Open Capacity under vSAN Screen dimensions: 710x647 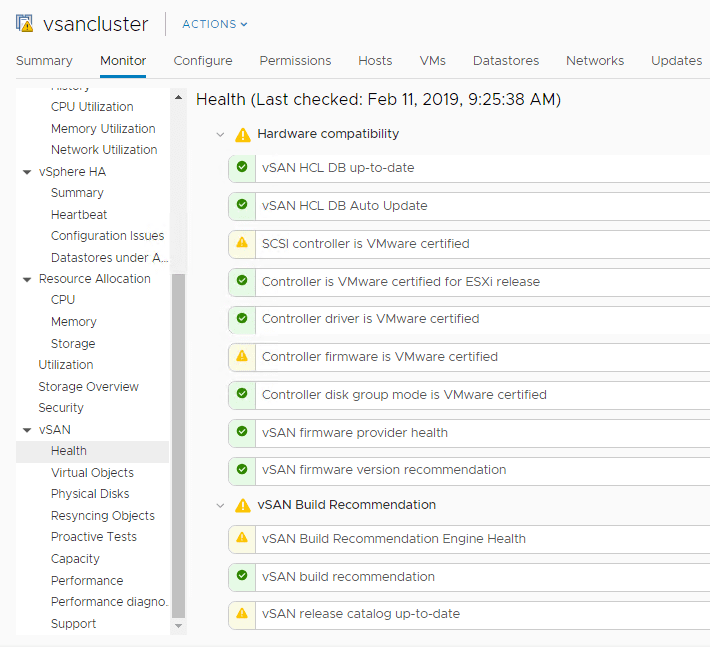(x=75, y=559)
